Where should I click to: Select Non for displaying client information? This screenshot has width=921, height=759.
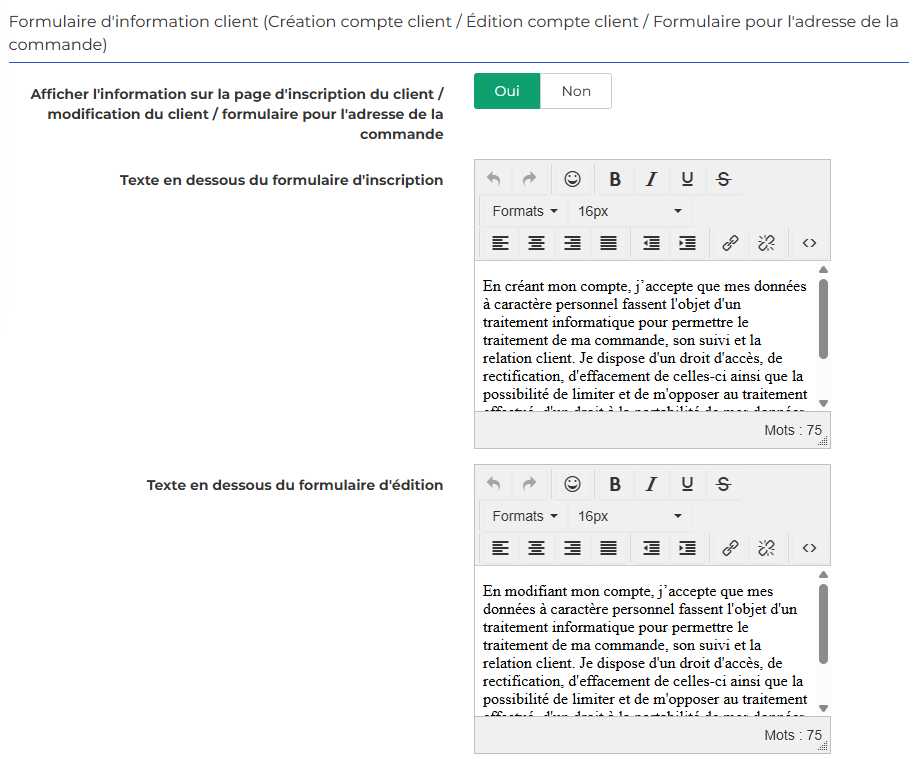pos(576,91)
